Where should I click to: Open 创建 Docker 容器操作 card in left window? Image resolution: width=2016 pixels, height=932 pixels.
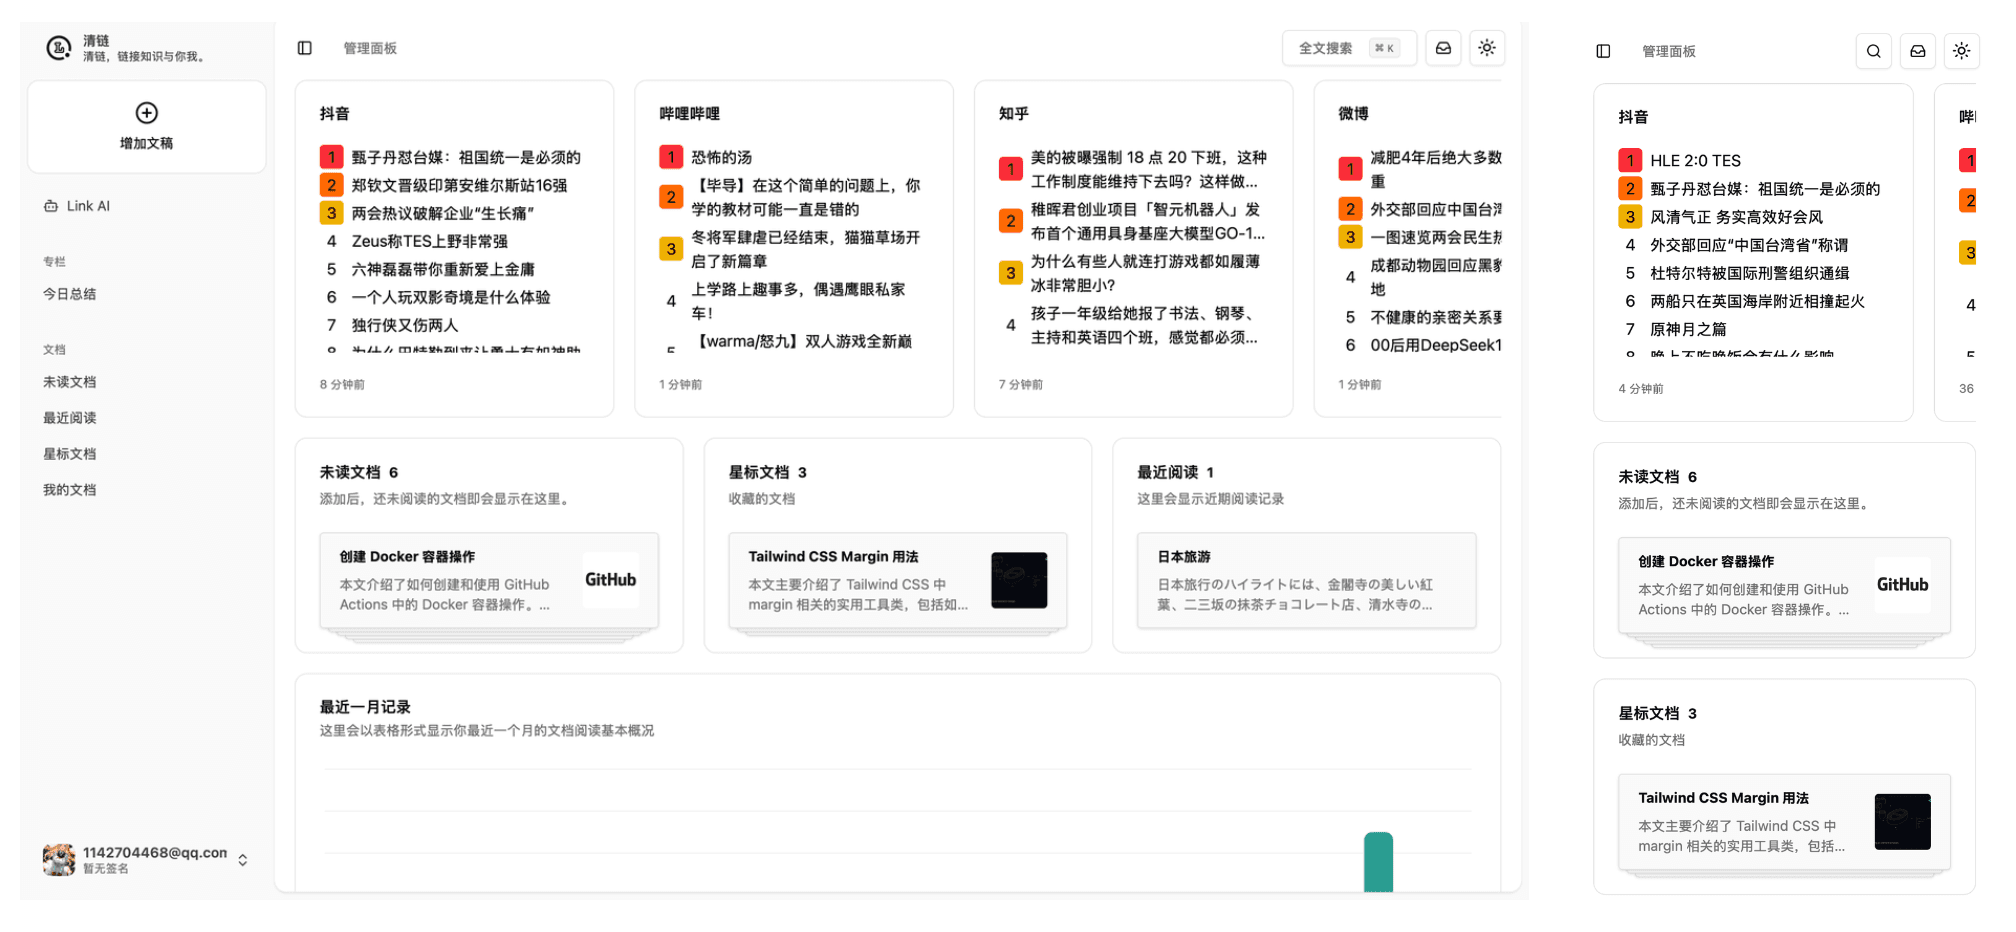489,580
